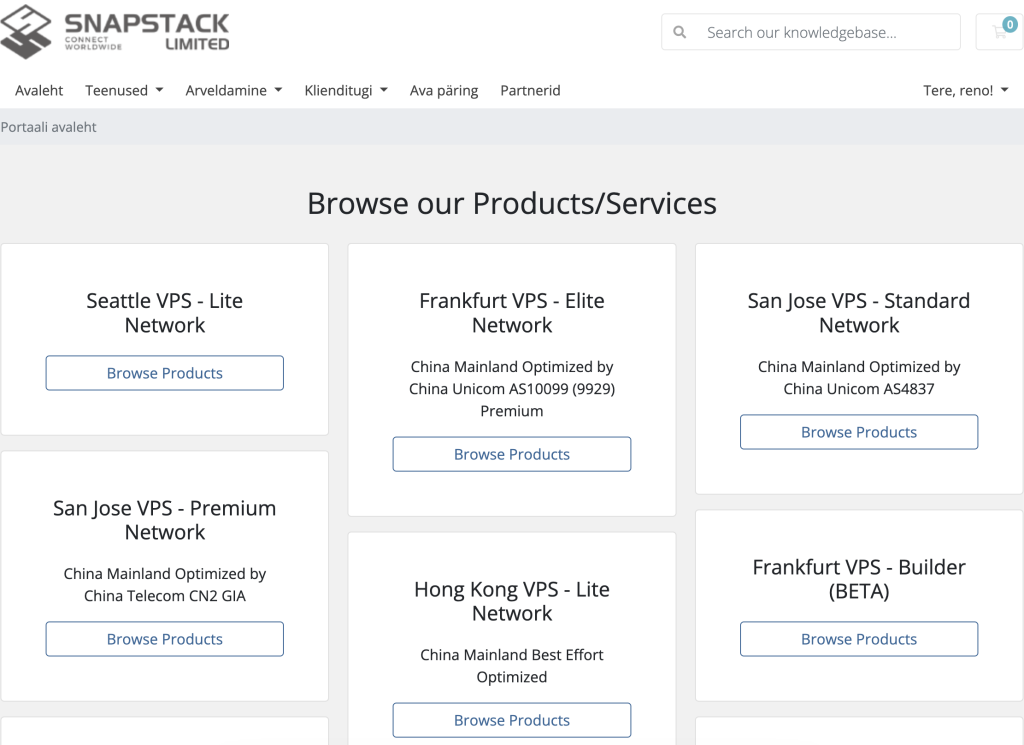Click Frankfurt VPS - Builder (BETA) title
This screenshot has height=745, width=1024.
859,579
